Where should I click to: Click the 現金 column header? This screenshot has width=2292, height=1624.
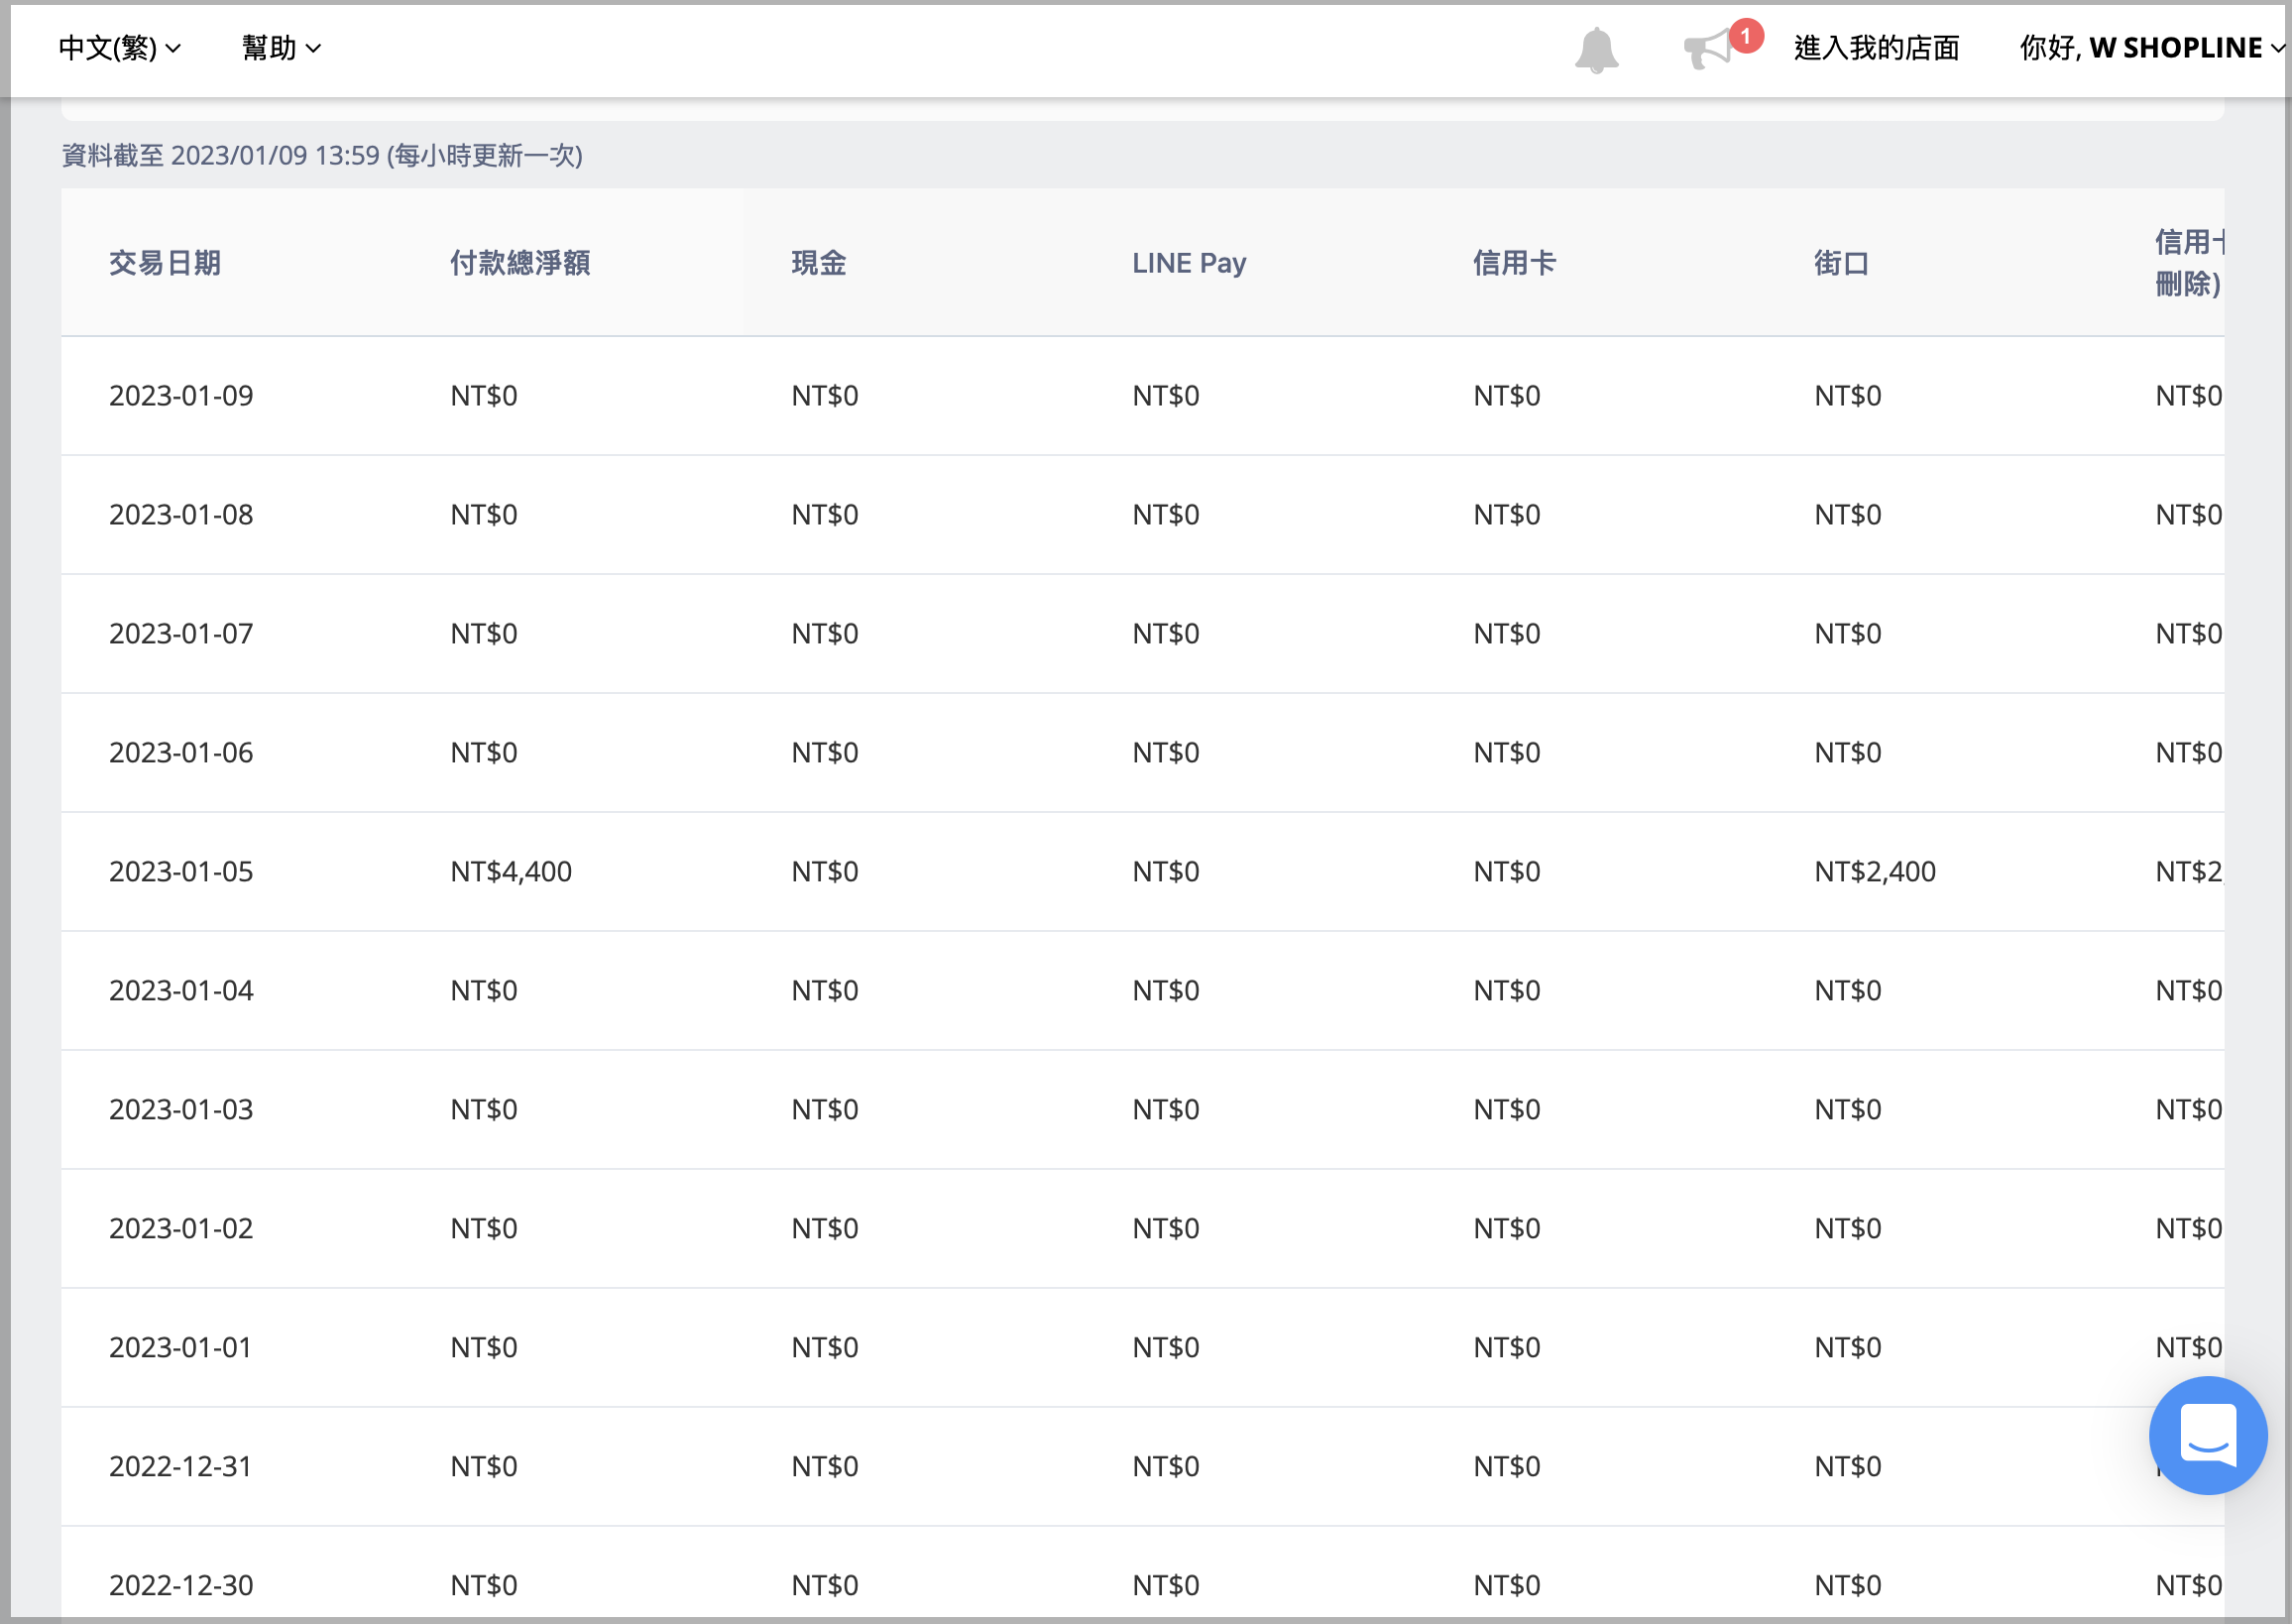point(819,263)
